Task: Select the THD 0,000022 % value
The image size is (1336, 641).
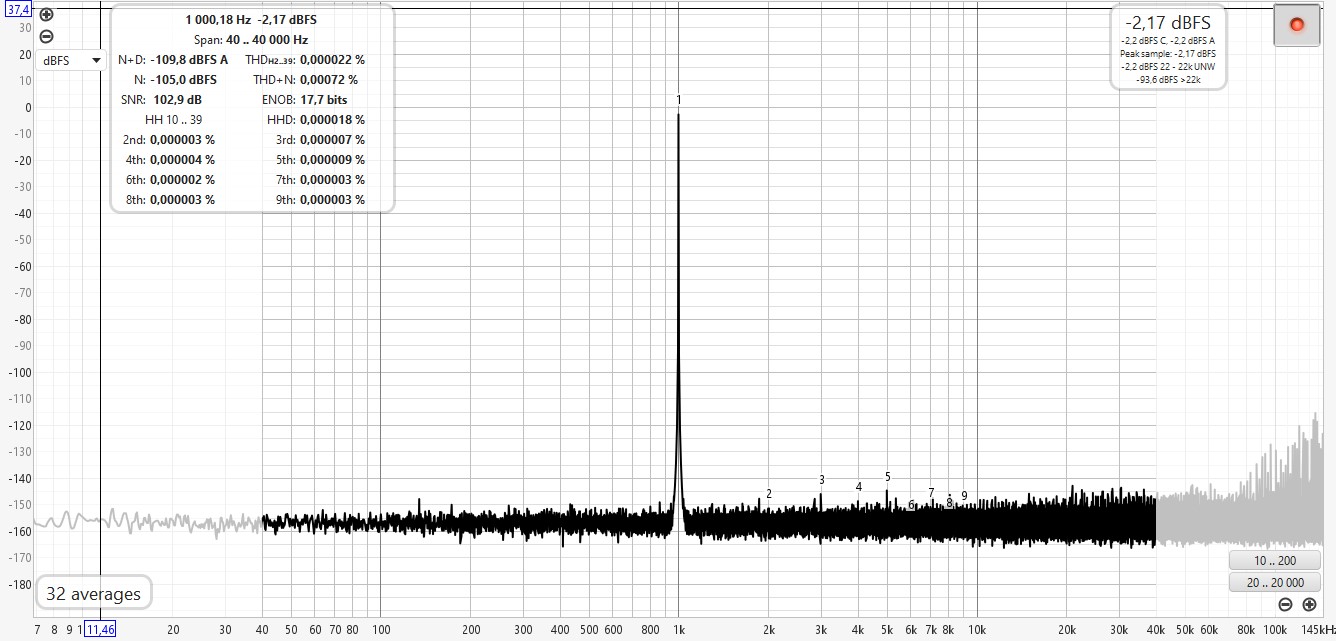Action: (332, 60)
